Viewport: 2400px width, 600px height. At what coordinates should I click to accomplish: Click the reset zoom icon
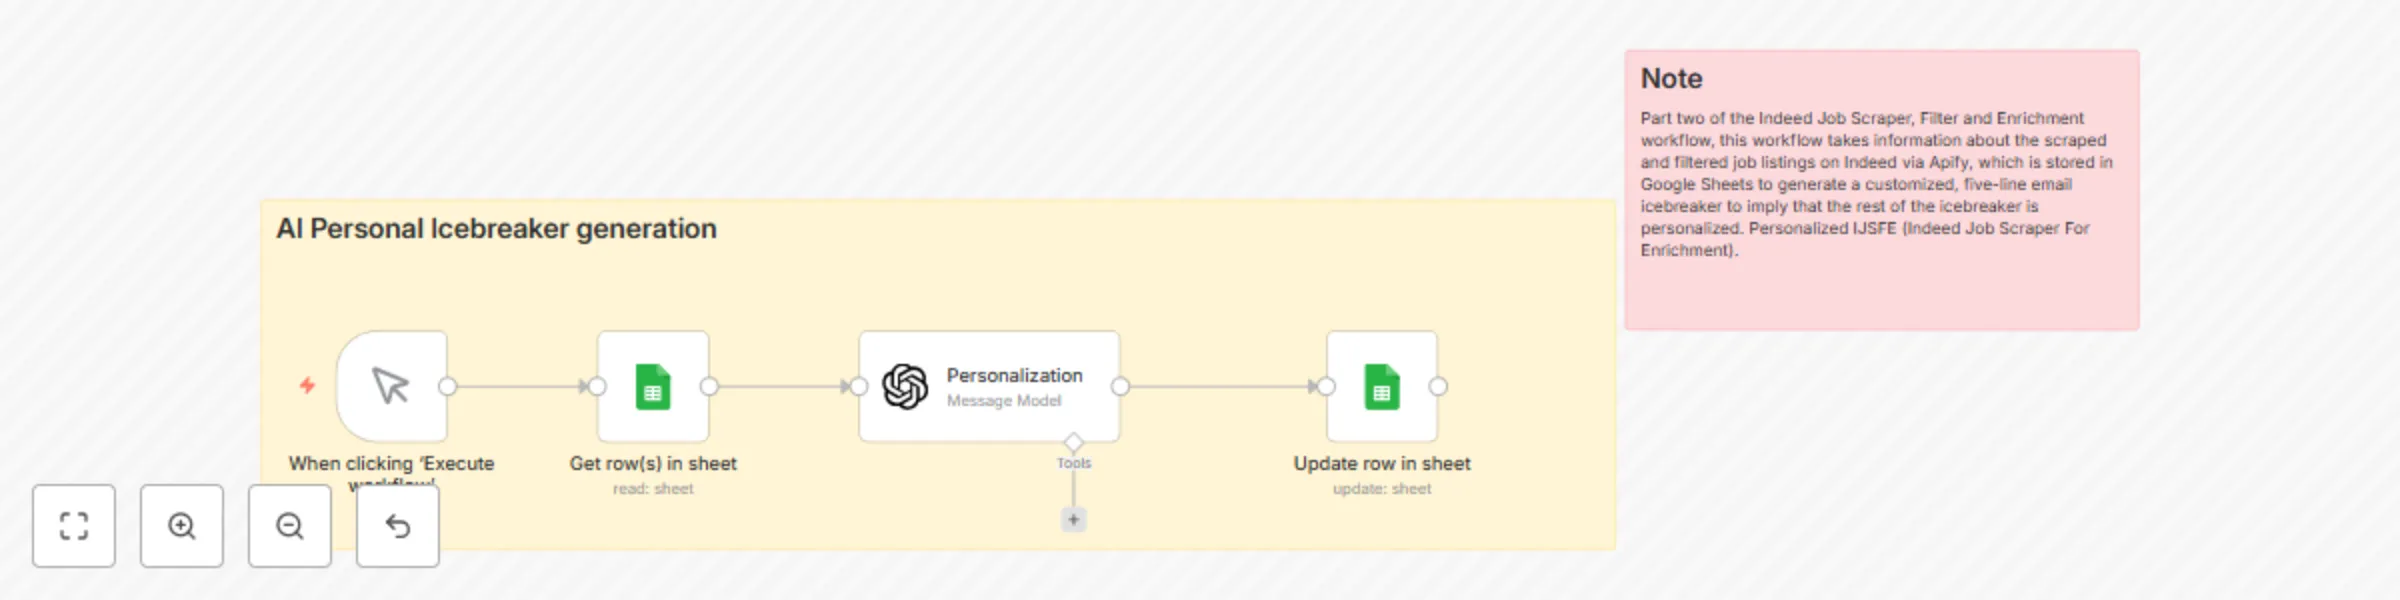coord(397,526)
